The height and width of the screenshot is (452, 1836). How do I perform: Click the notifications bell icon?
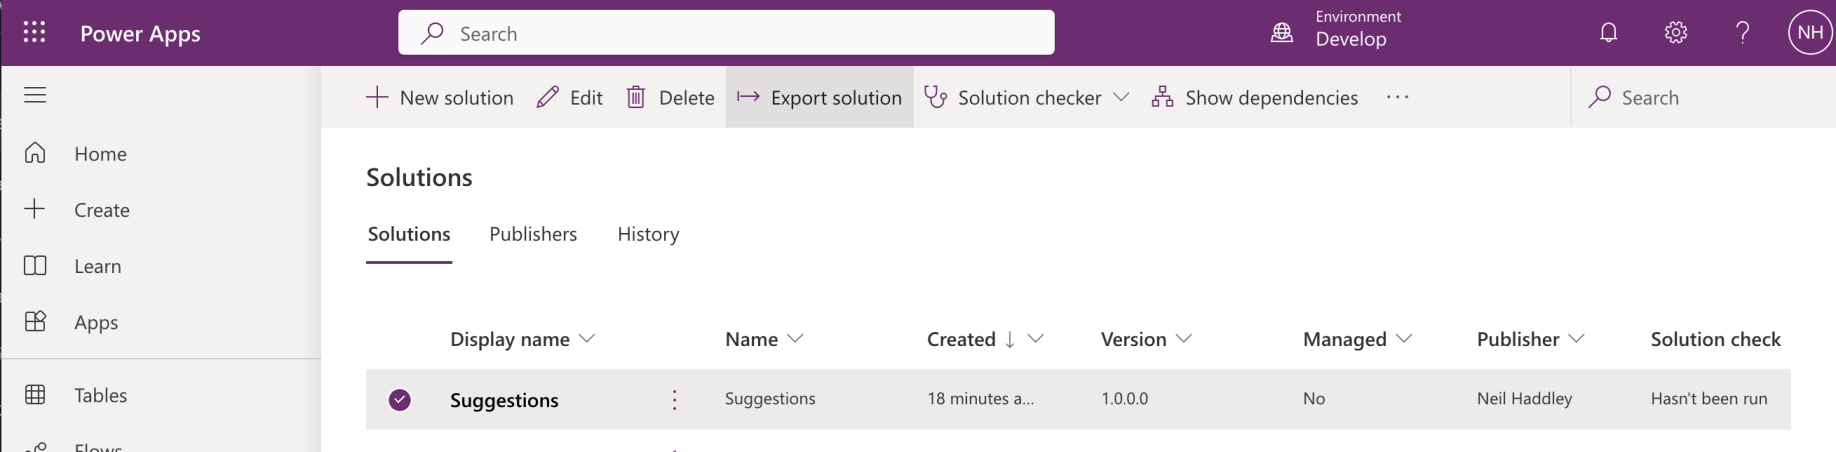1608,33
